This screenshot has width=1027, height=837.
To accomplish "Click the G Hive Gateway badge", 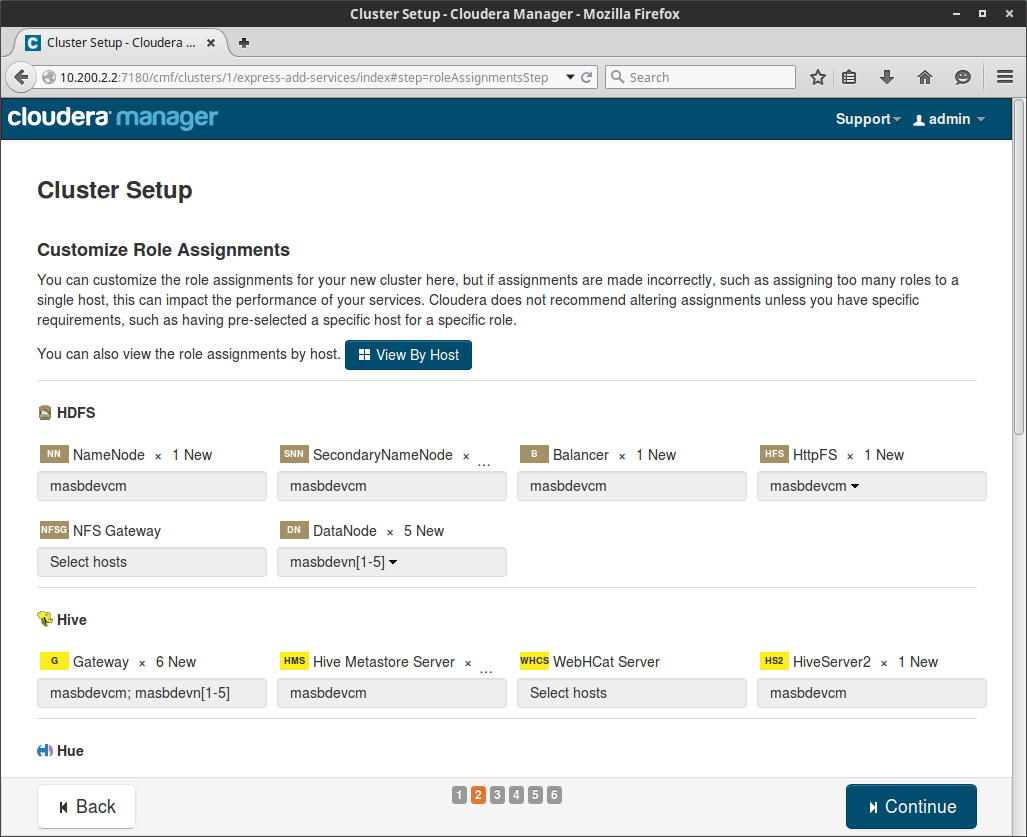I will pos(54,661).
